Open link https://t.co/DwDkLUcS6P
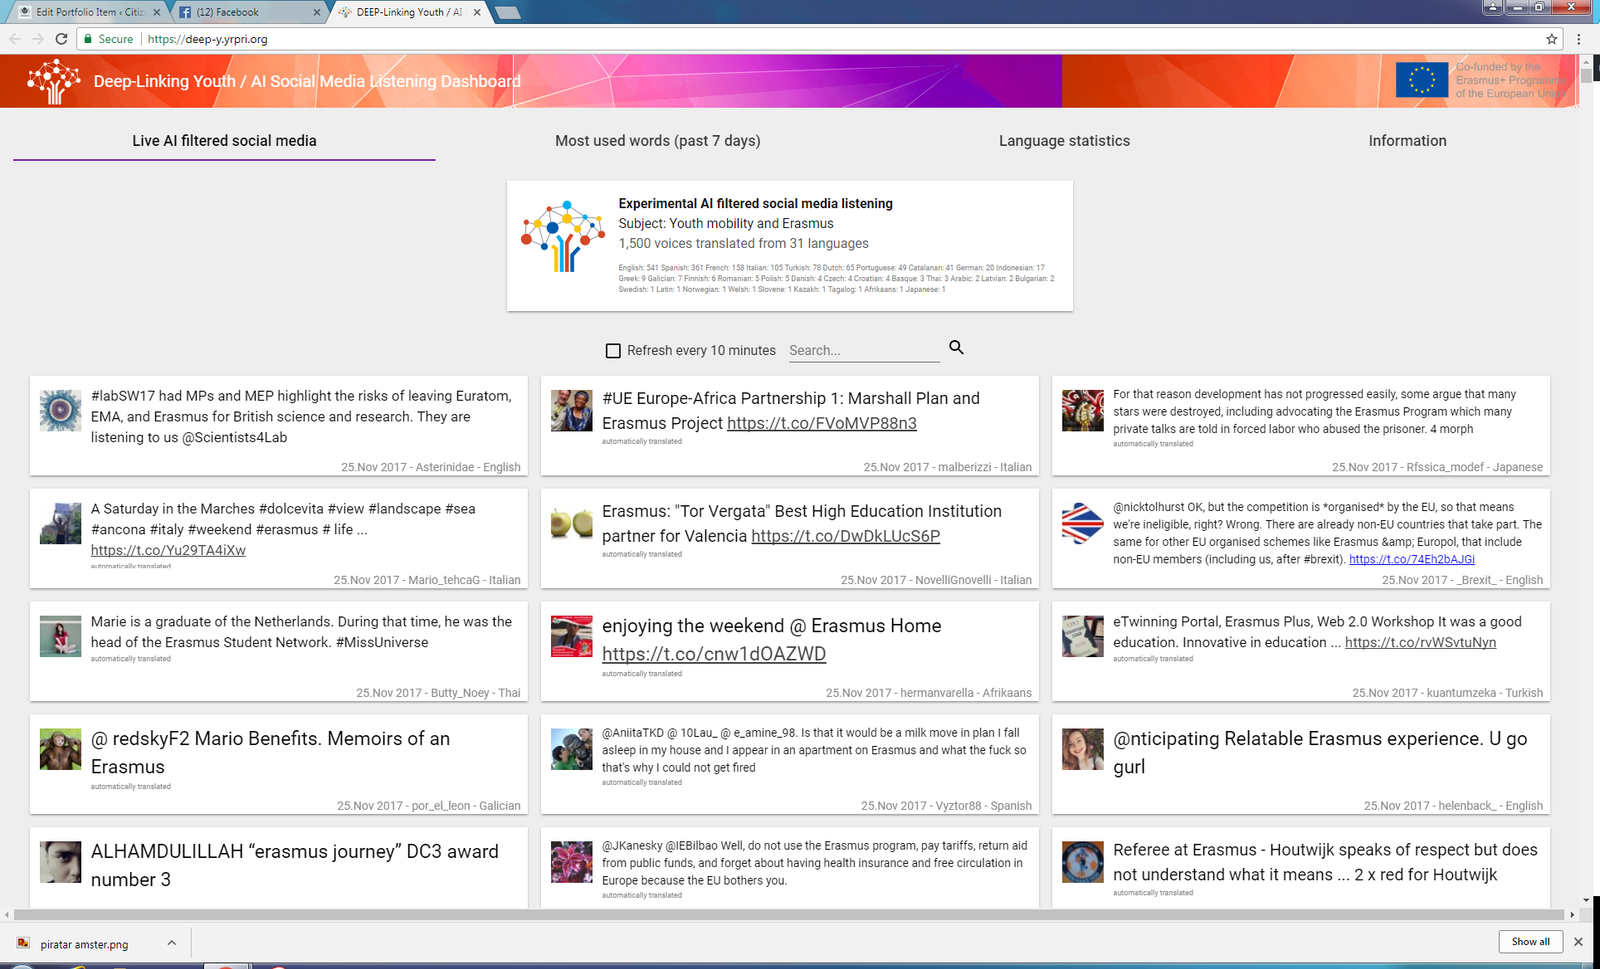The height and width of the screenshot is (969, 1600). [846, 536]
